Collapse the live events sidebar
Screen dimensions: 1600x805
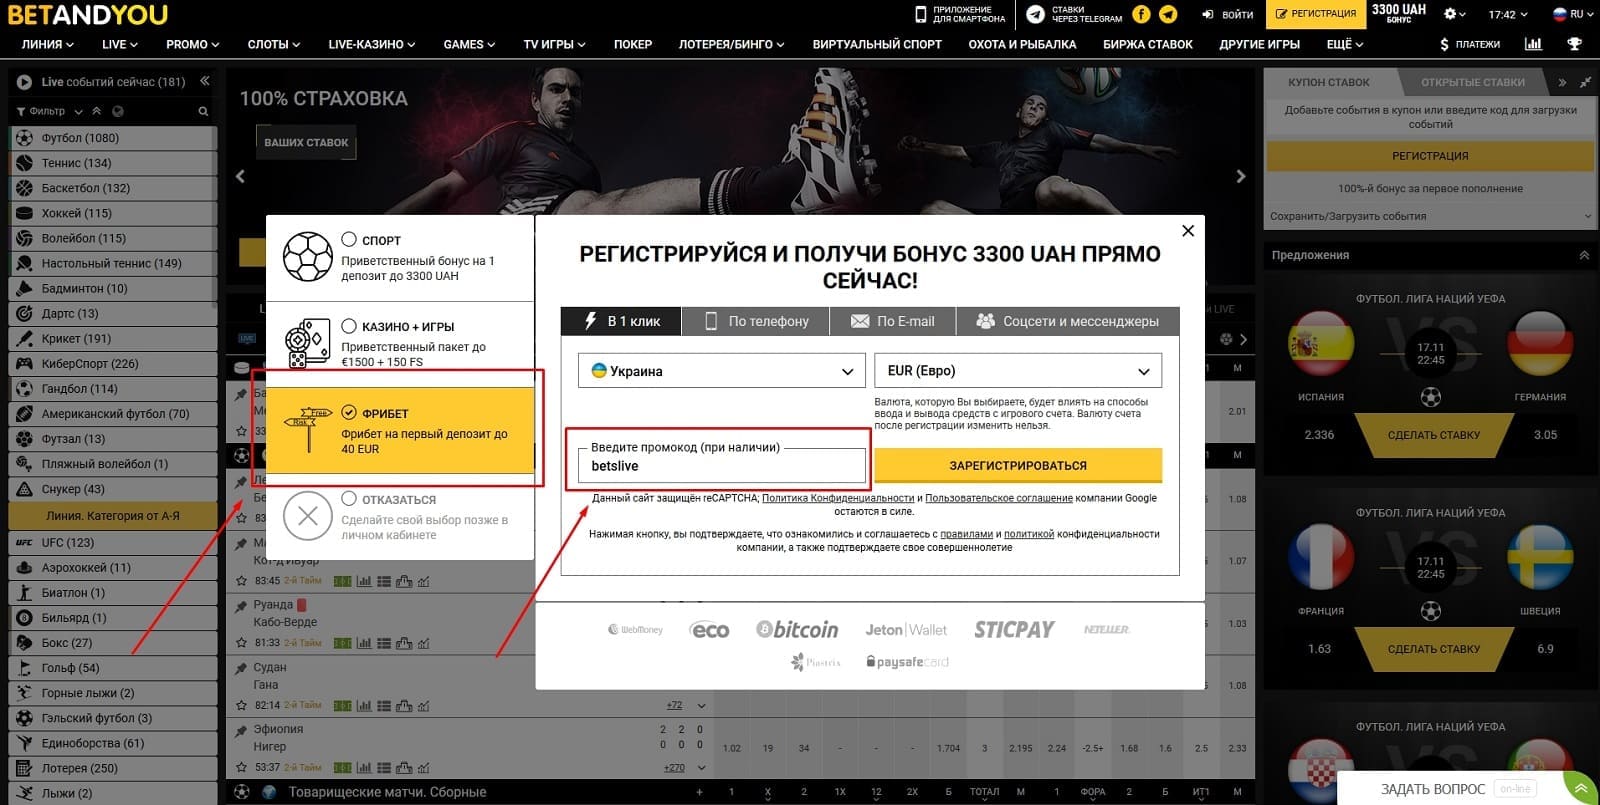pos(204,81)
